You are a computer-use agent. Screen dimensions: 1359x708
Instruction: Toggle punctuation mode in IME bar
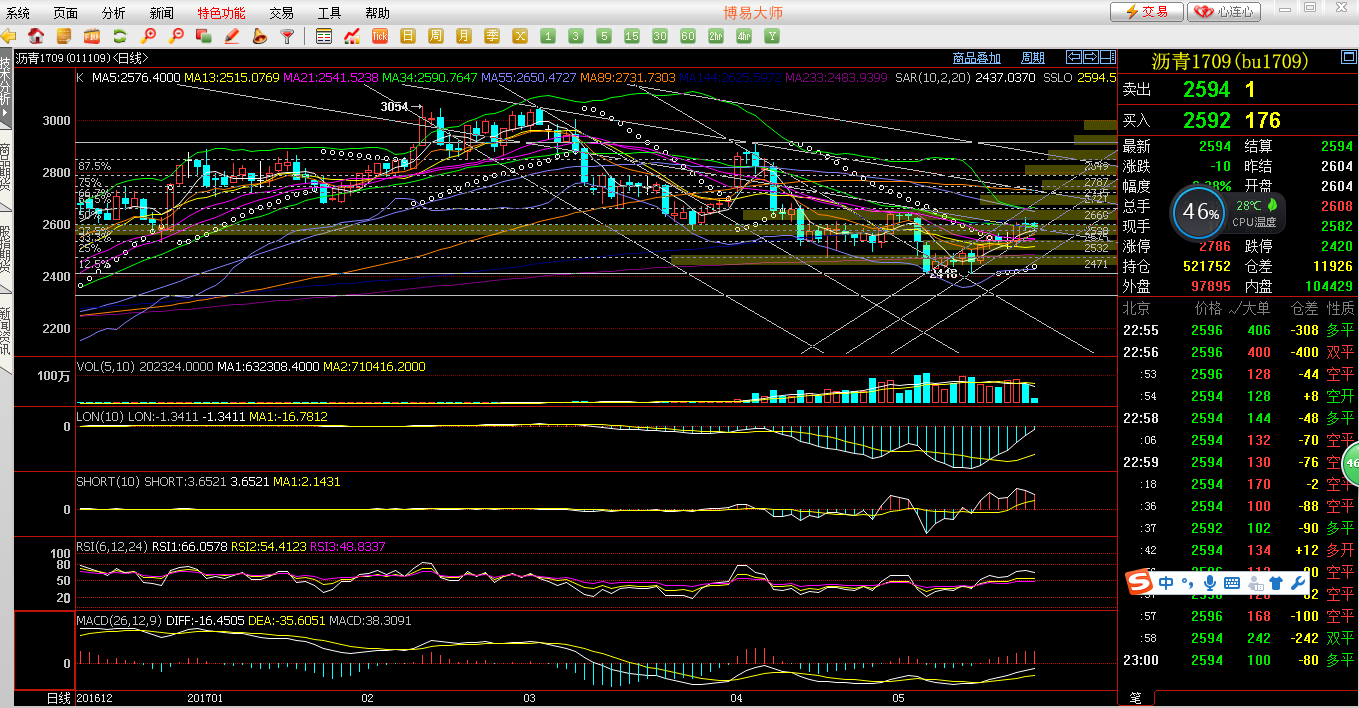point(1187,582)
